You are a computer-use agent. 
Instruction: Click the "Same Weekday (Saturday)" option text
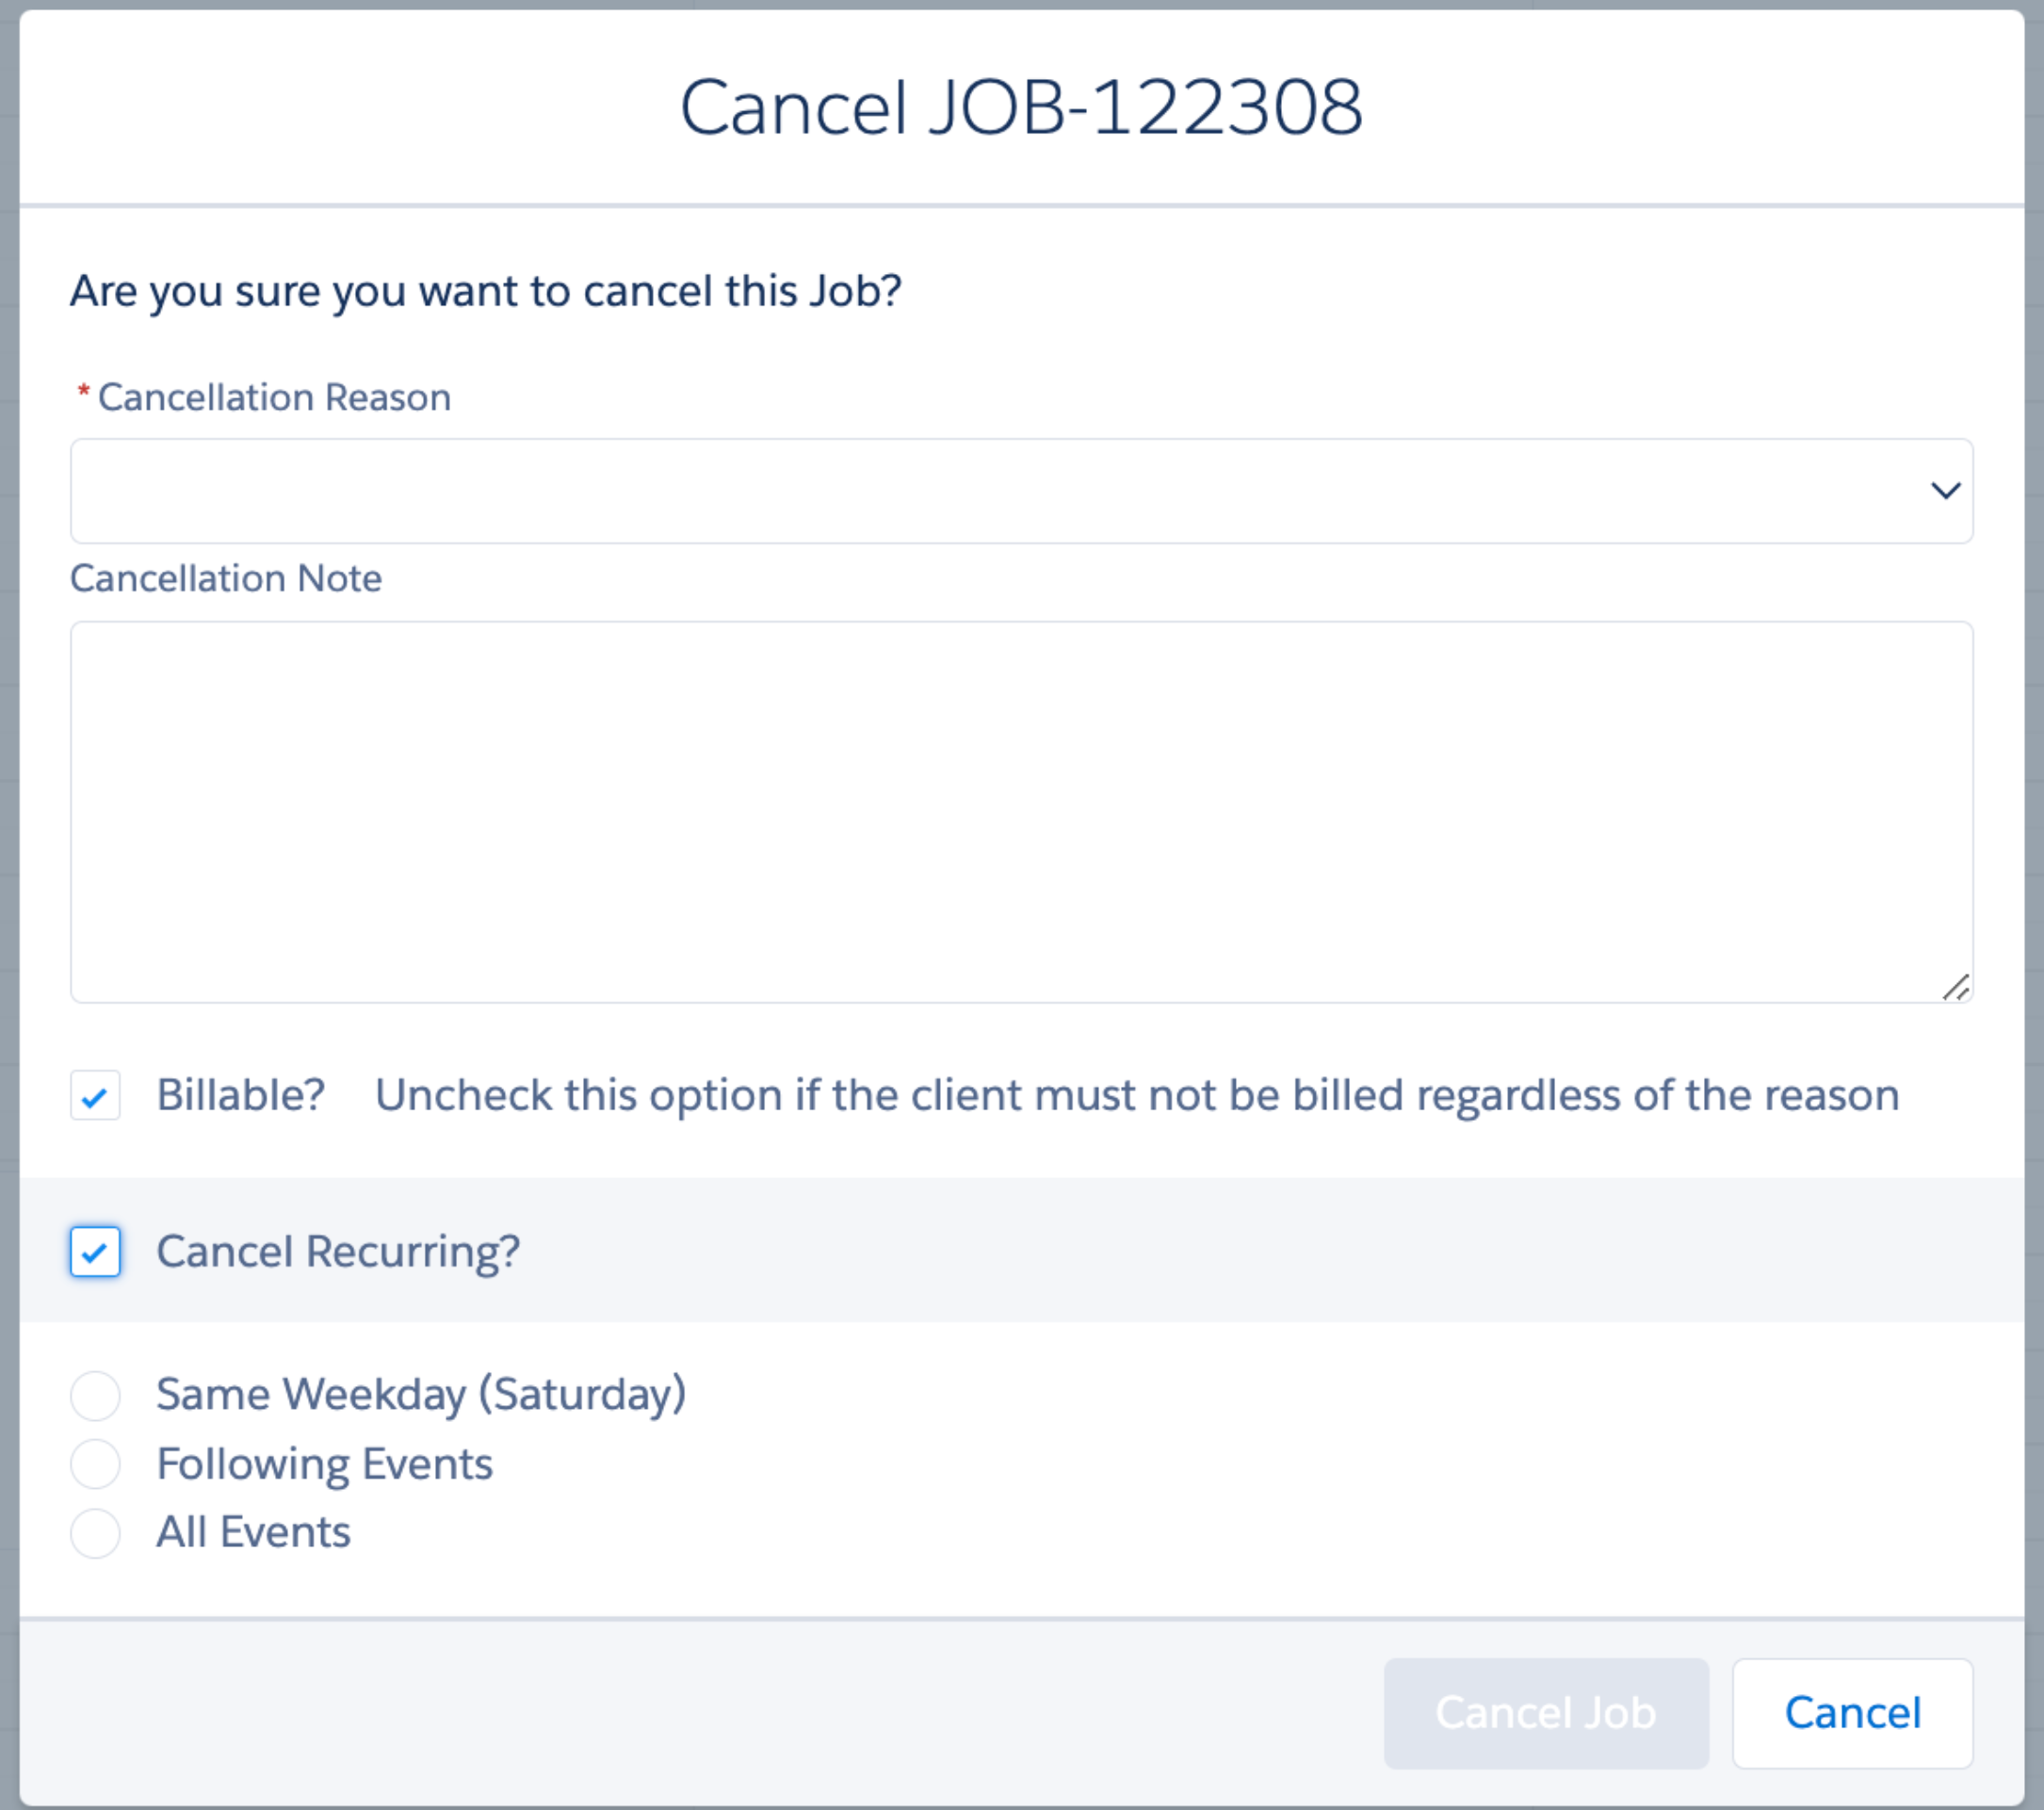421,1395
